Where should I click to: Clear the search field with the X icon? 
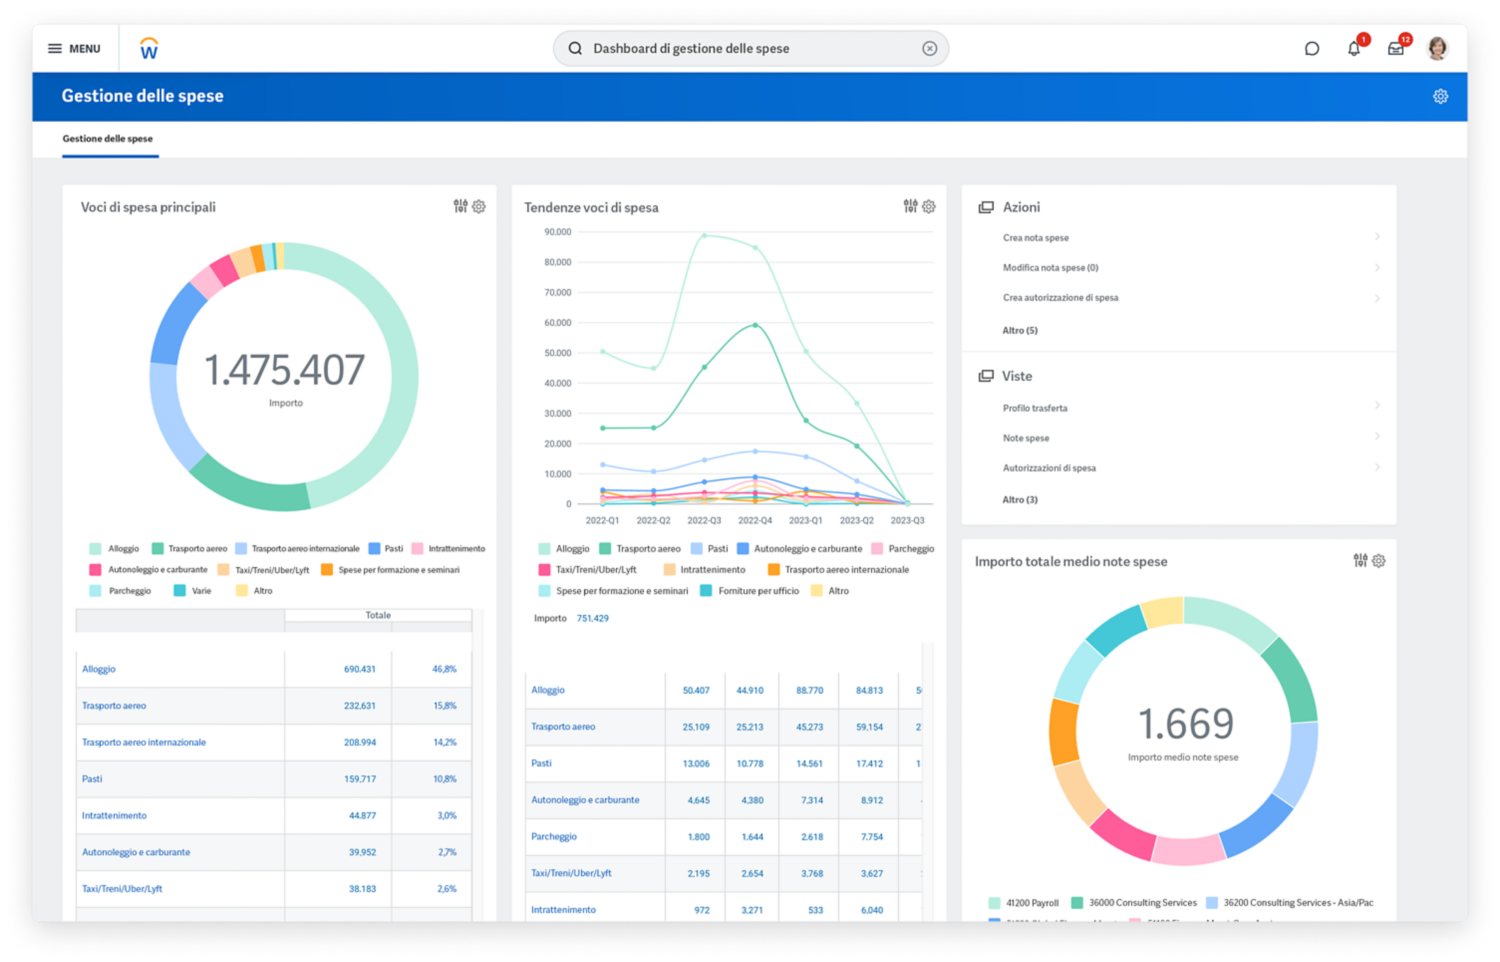[x=929, y=48]
